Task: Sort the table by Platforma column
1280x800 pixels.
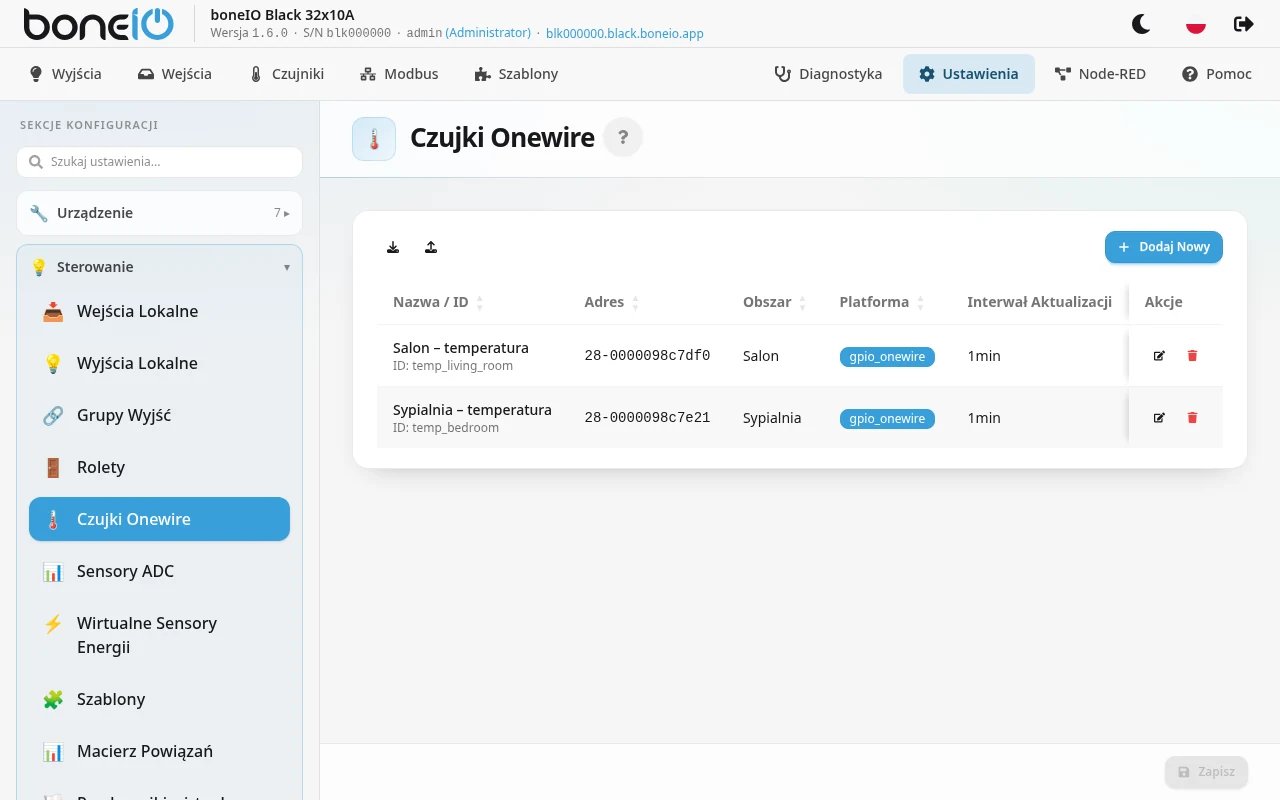Action: (920, 302)
